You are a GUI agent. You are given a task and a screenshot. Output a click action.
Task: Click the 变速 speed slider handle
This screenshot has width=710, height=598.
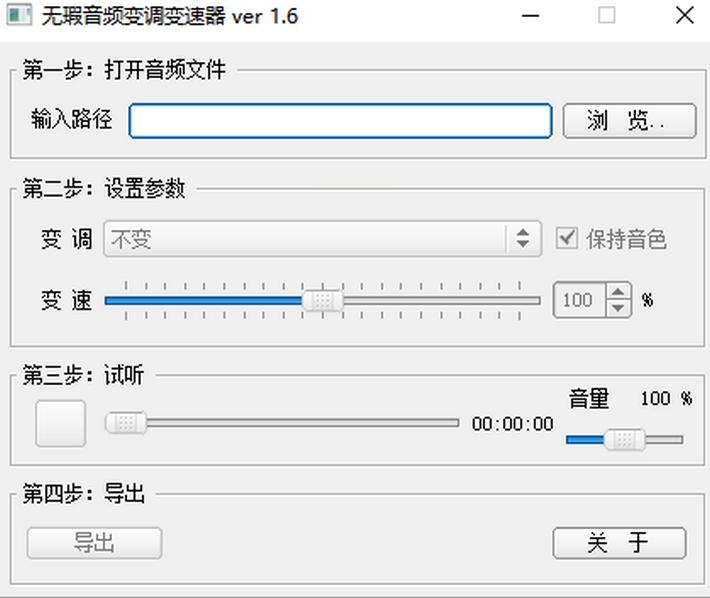(322, 300)
